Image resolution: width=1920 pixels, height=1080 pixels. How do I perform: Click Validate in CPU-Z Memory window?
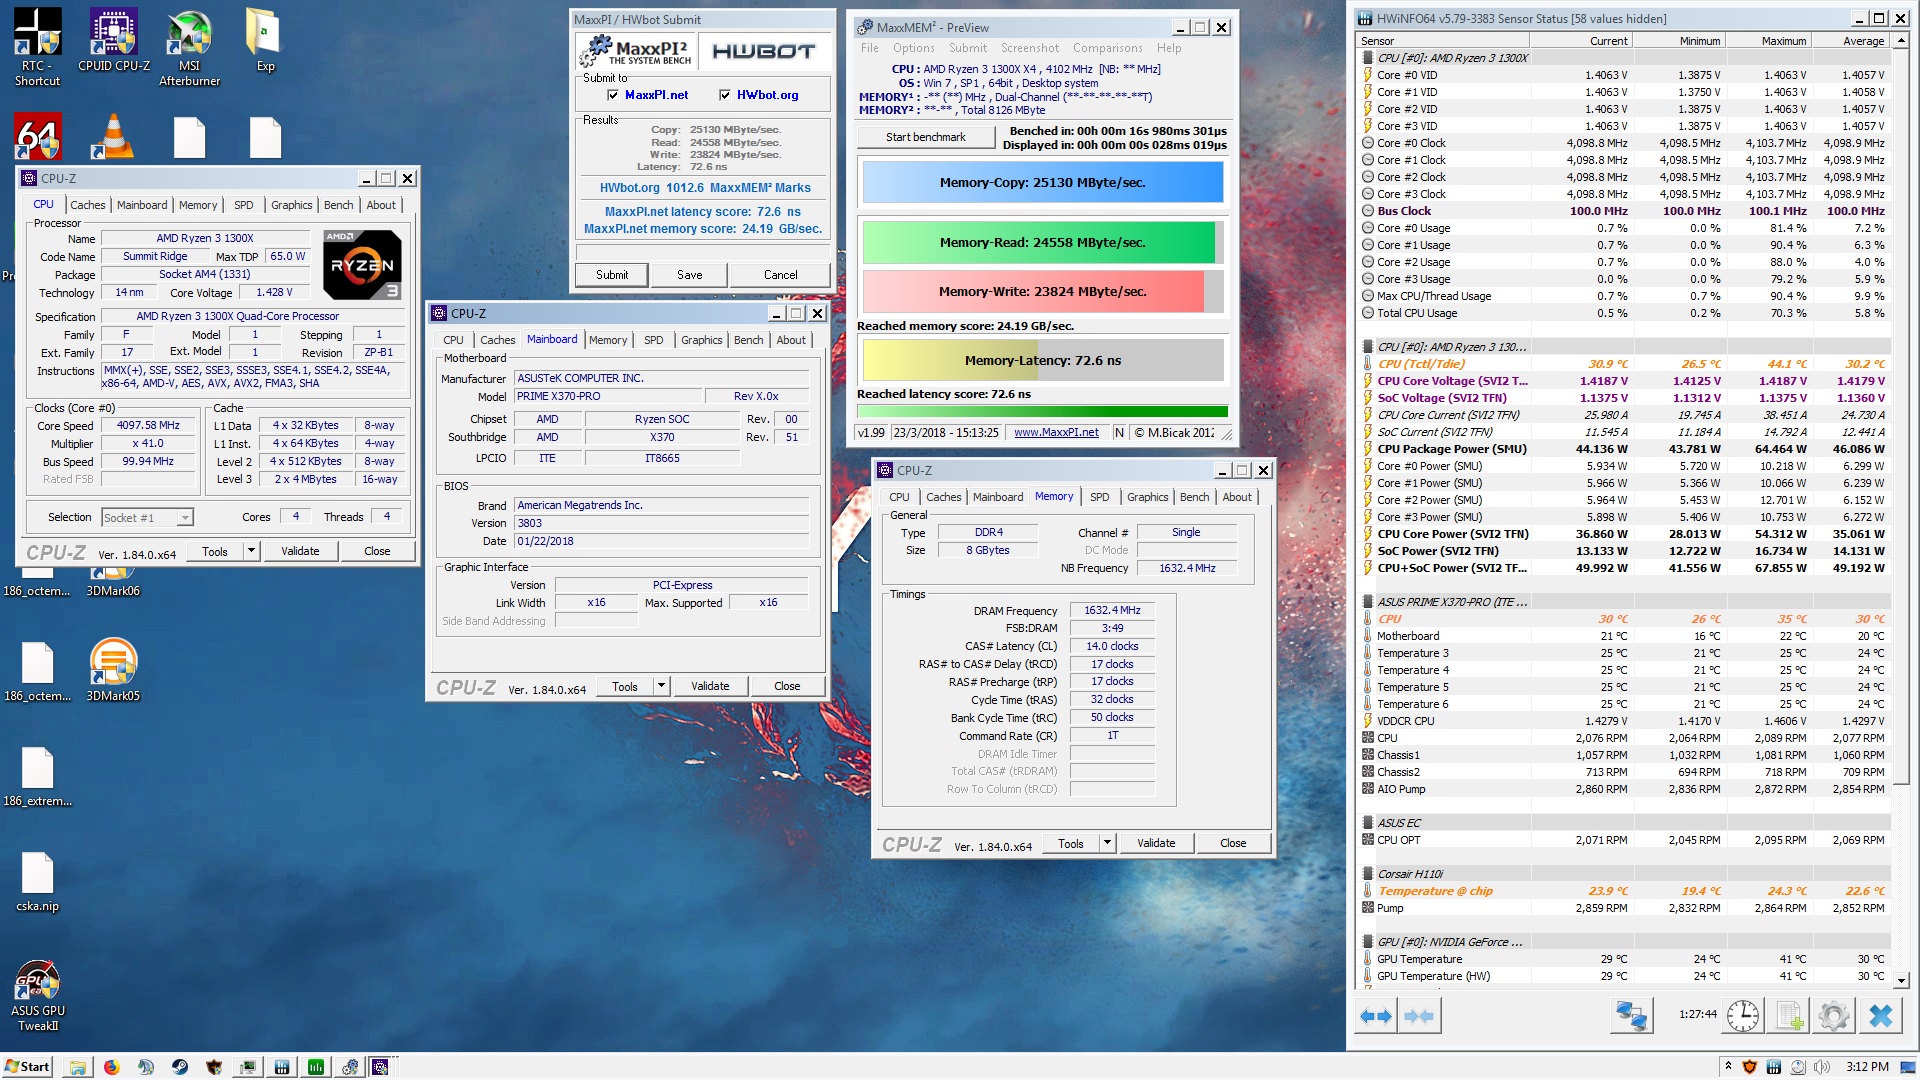tap(1155, 843)
